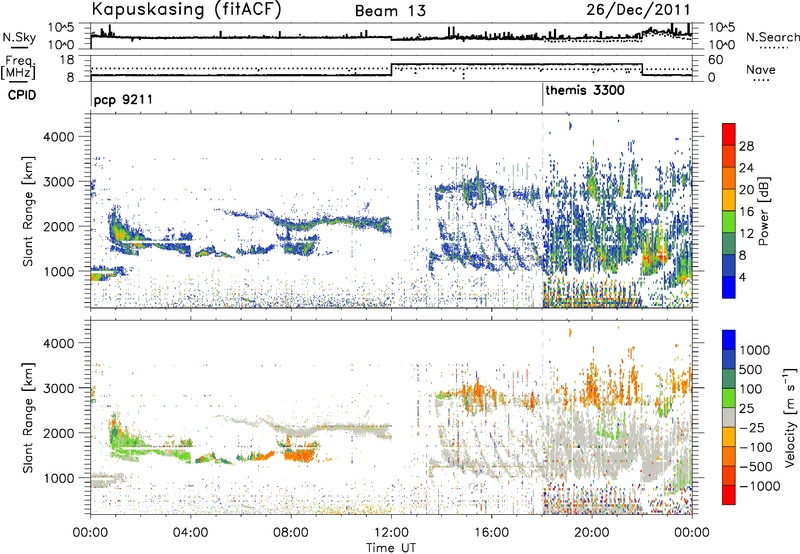Image resolution: width=800 pixels, height=554 pixels.
Task: Click the "4000" tick of the power panel
Action: [57, 137]
